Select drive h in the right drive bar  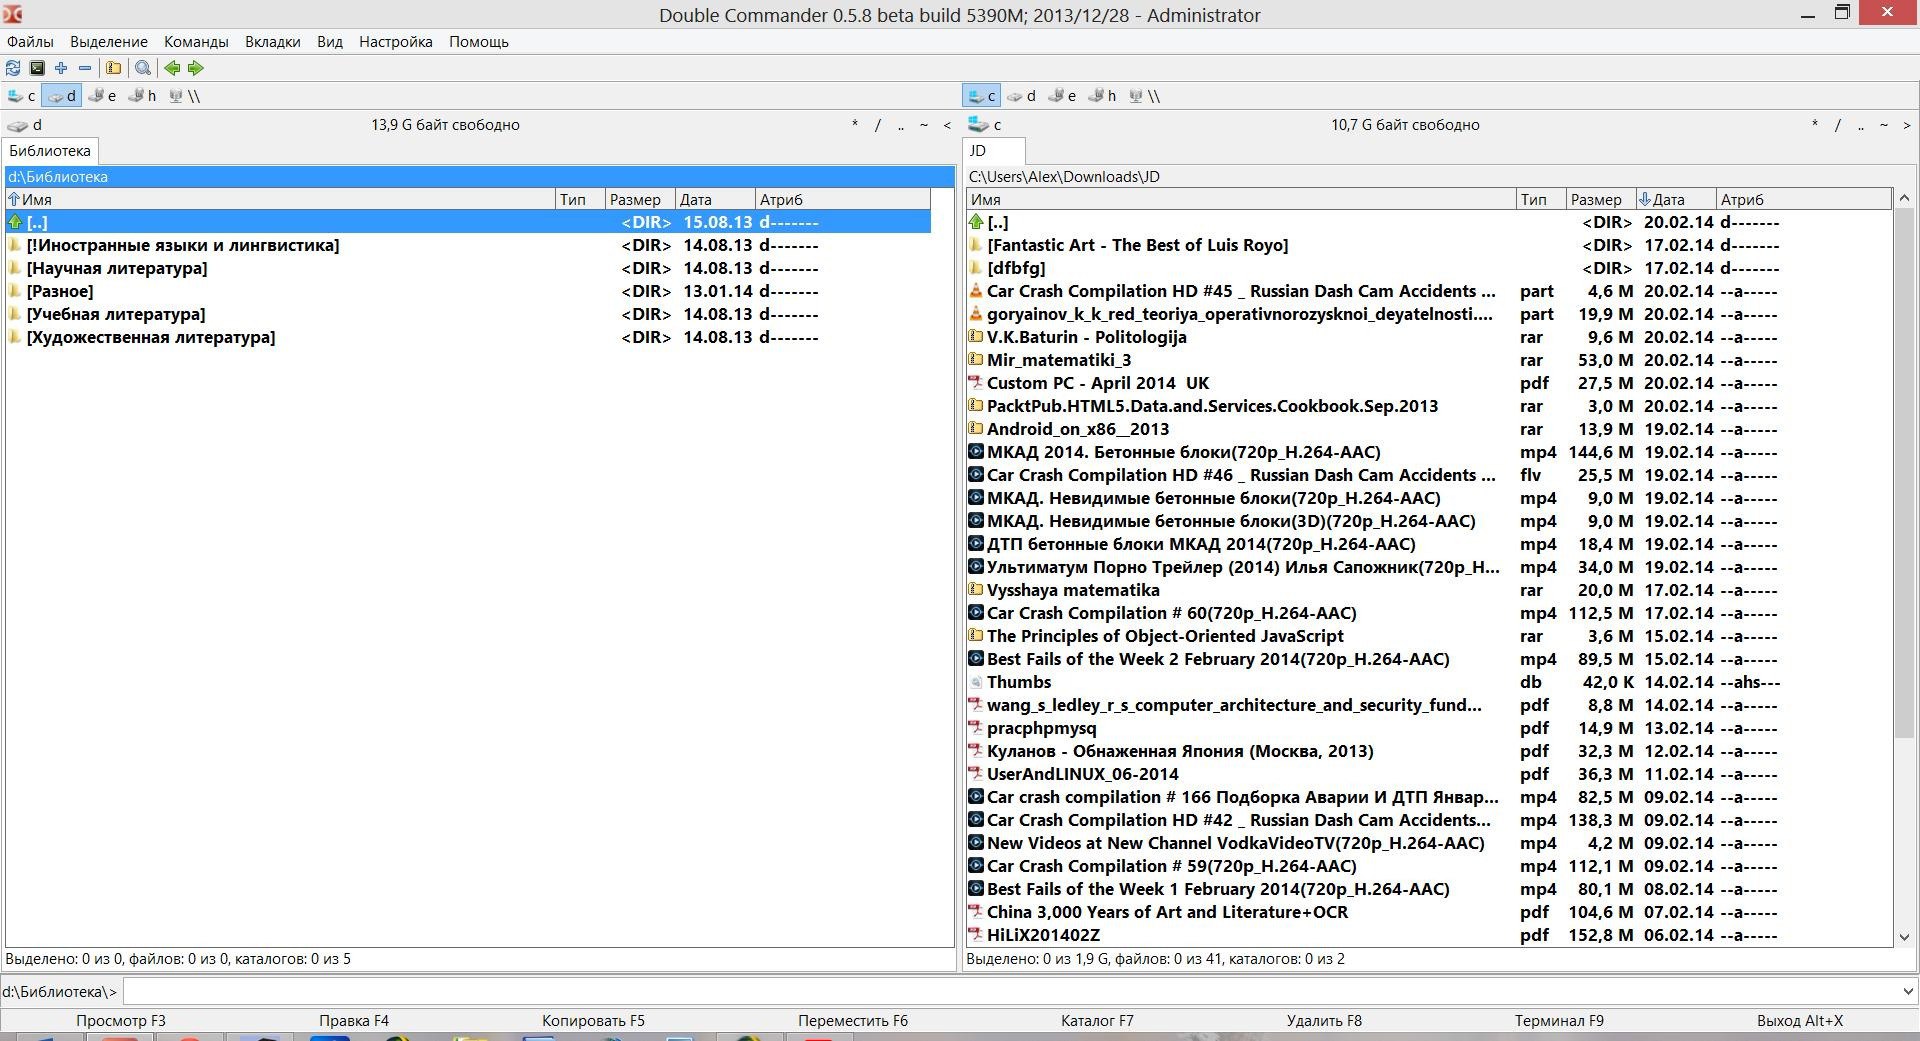click(x=1102, y=96)
